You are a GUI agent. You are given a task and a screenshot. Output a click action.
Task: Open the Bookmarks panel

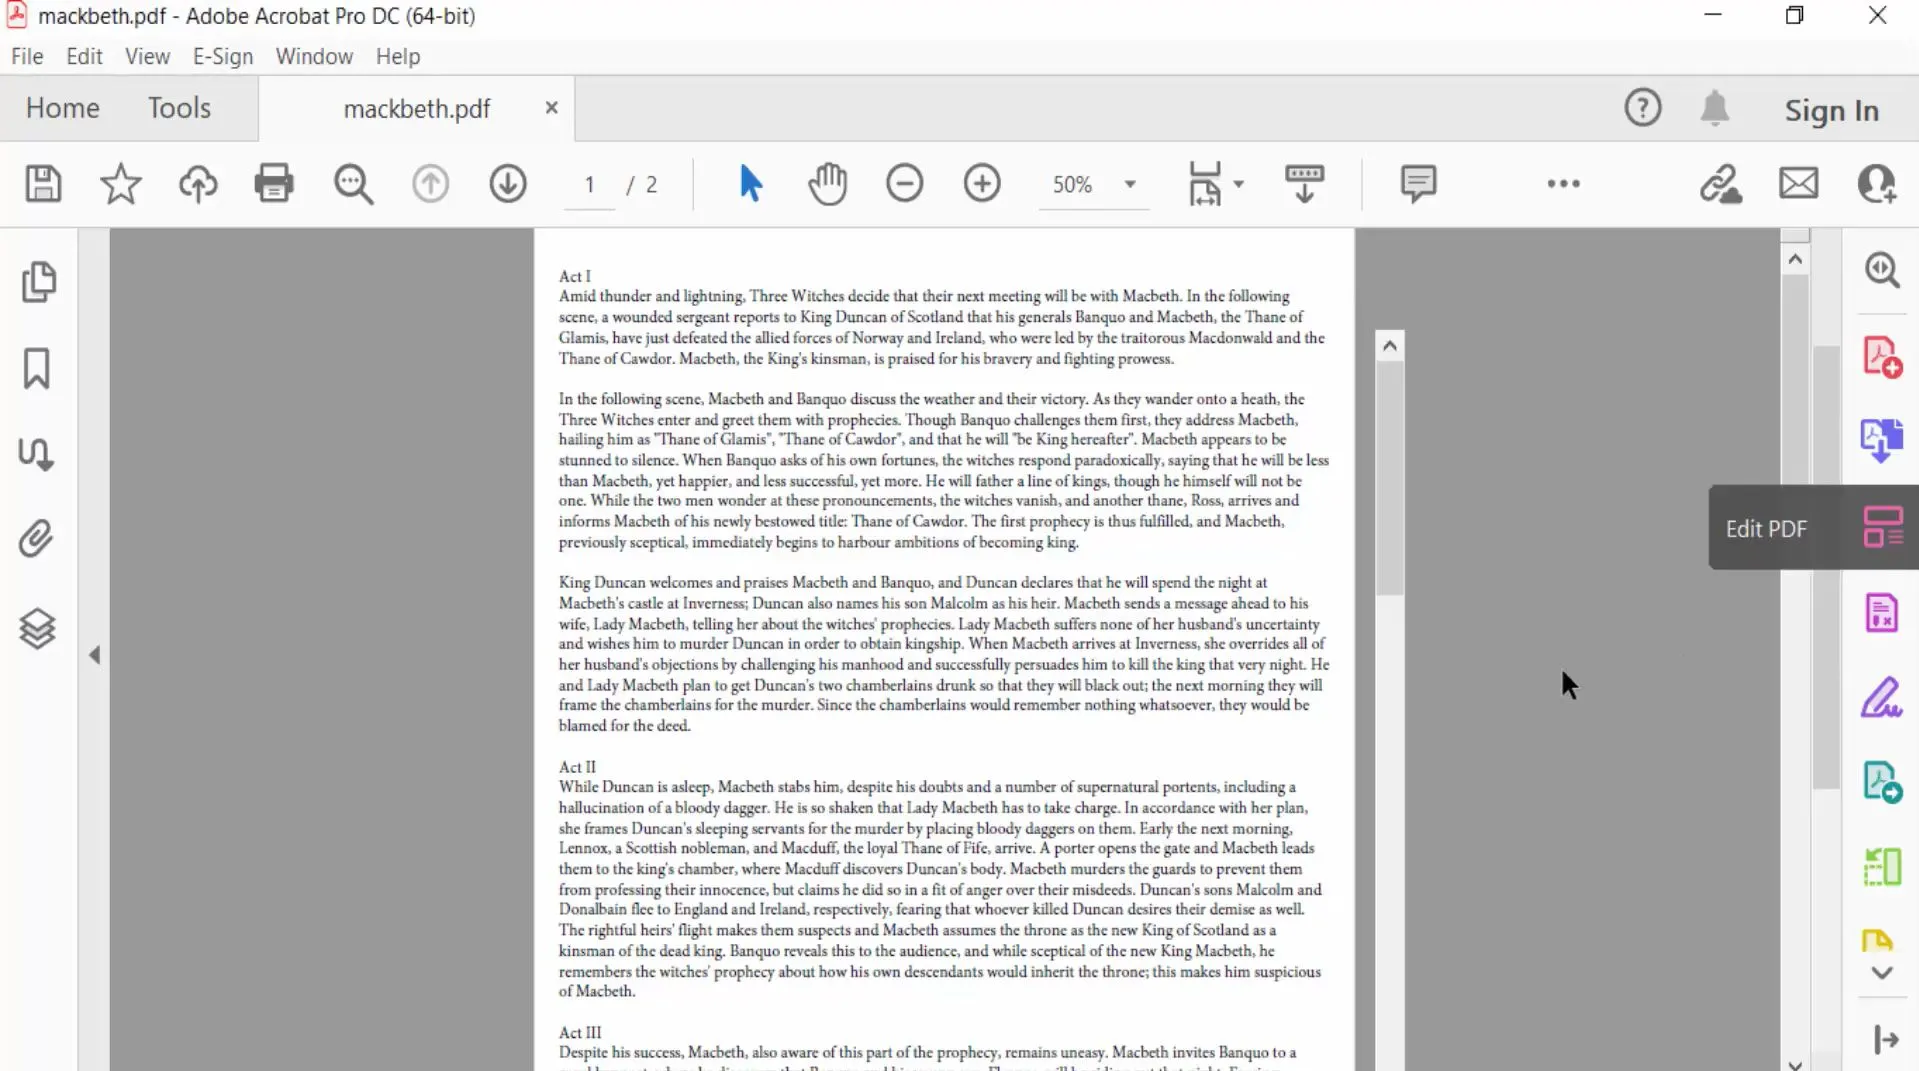pyautogui.click(x=36, y=368)
